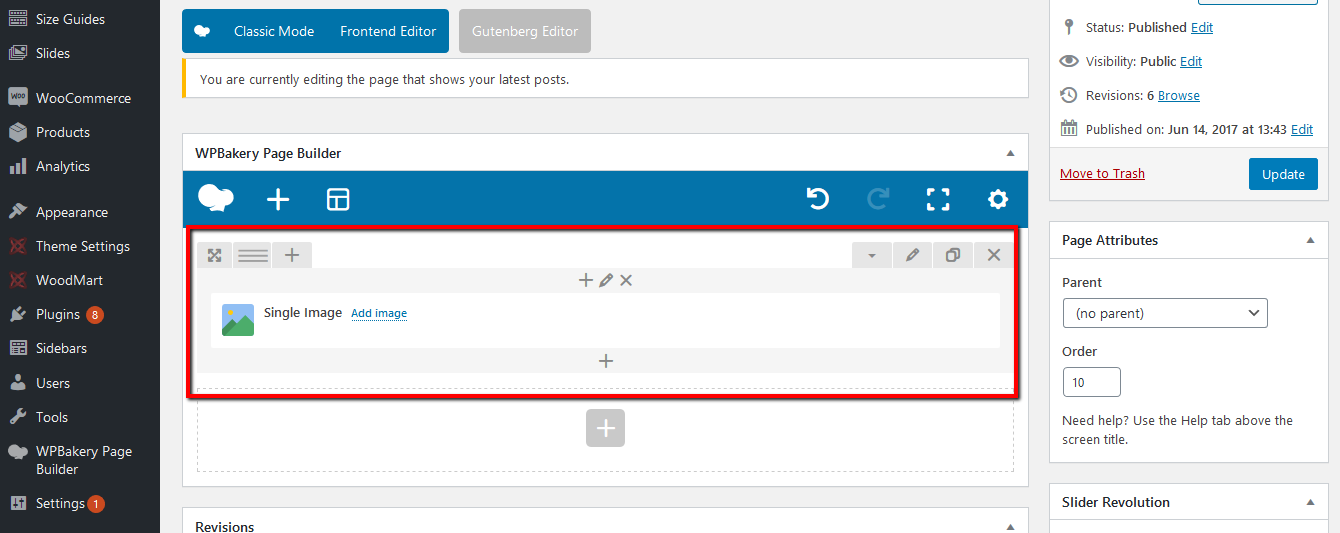Add new row with large gray plus button
This screenshot has height=533, width=1340.
point(605,428)
